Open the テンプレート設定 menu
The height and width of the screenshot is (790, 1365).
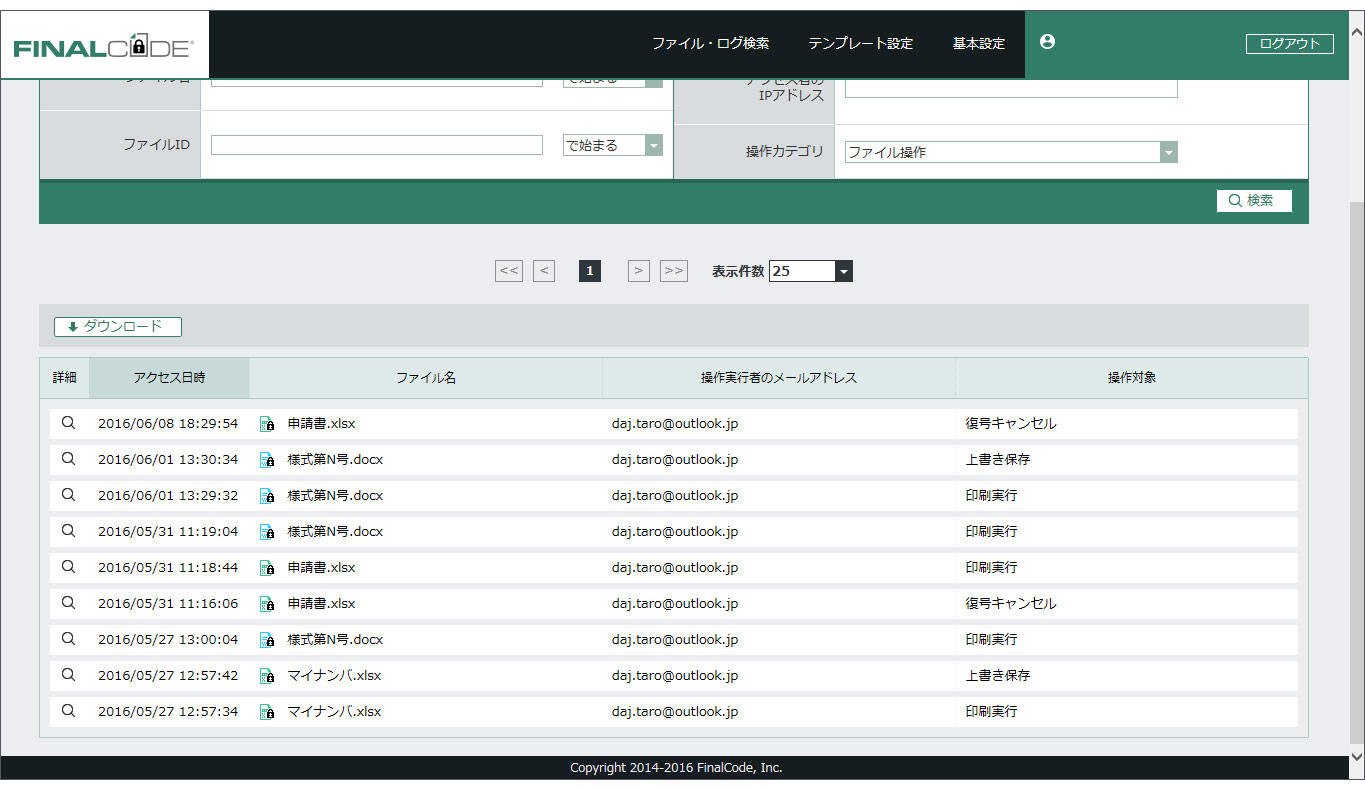click(x=860, y=44)
